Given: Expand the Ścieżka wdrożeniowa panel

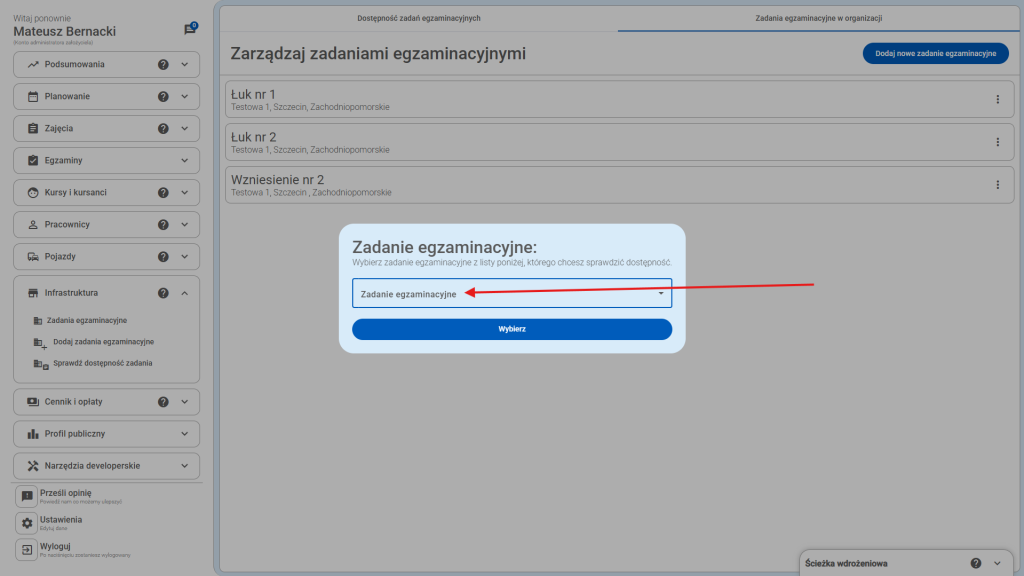Looking at the screenshot, I should click(998, 563).
